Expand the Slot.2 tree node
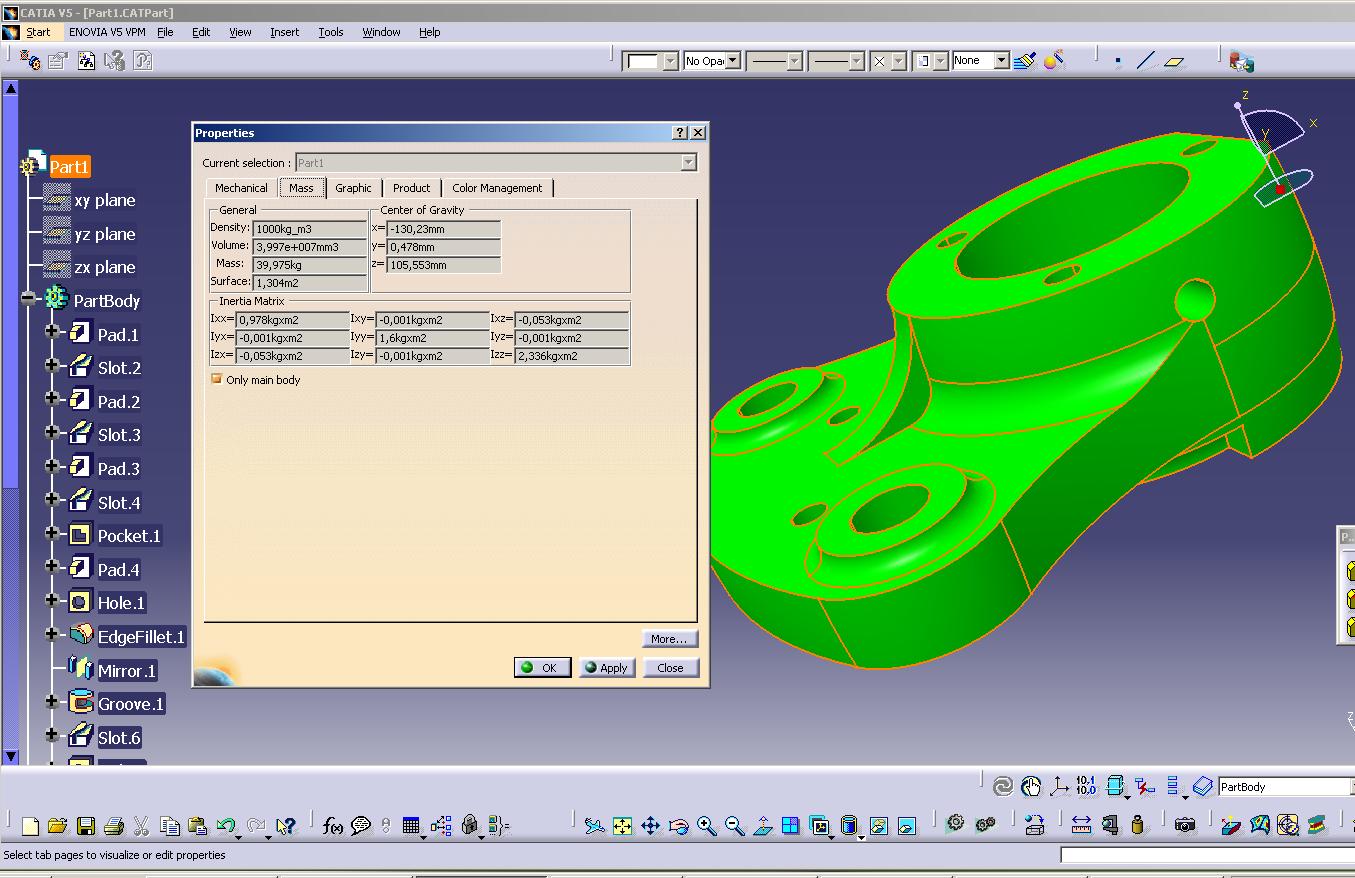The image size is (1355, 878). pos(52,365)
